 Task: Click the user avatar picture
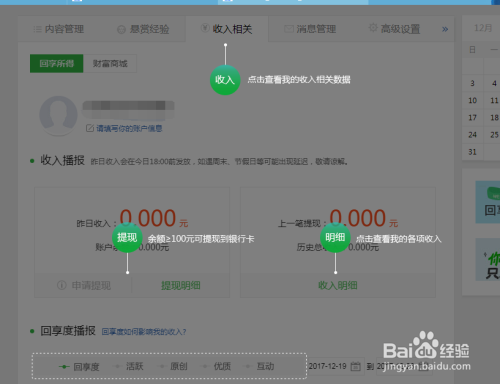click(58, 115)
